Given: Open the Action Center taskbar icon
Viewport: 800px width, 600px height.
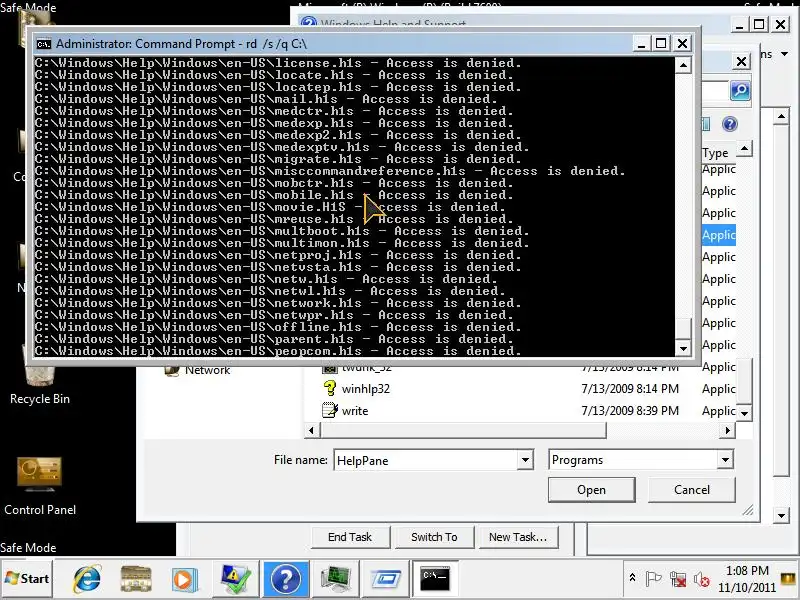Looking at the screenshot, I should coord(236,579).
